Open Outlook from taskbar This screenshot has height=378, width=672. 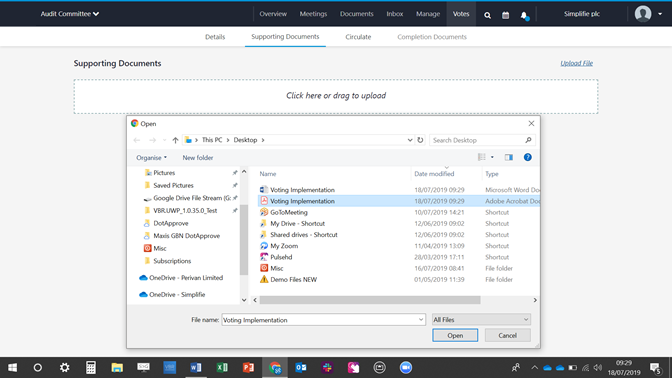(x=301, y=368)
